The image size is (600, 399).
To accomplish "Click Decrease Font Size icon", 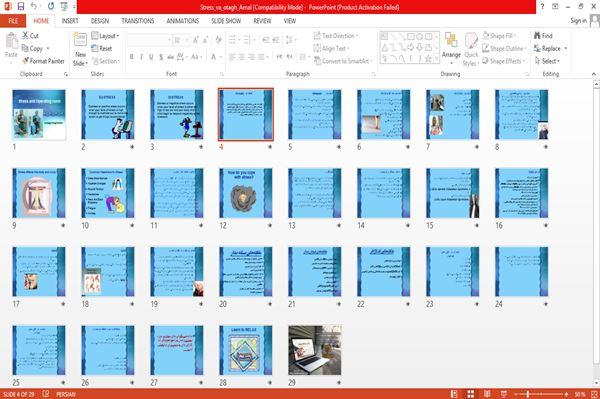I will pos(205,40).
